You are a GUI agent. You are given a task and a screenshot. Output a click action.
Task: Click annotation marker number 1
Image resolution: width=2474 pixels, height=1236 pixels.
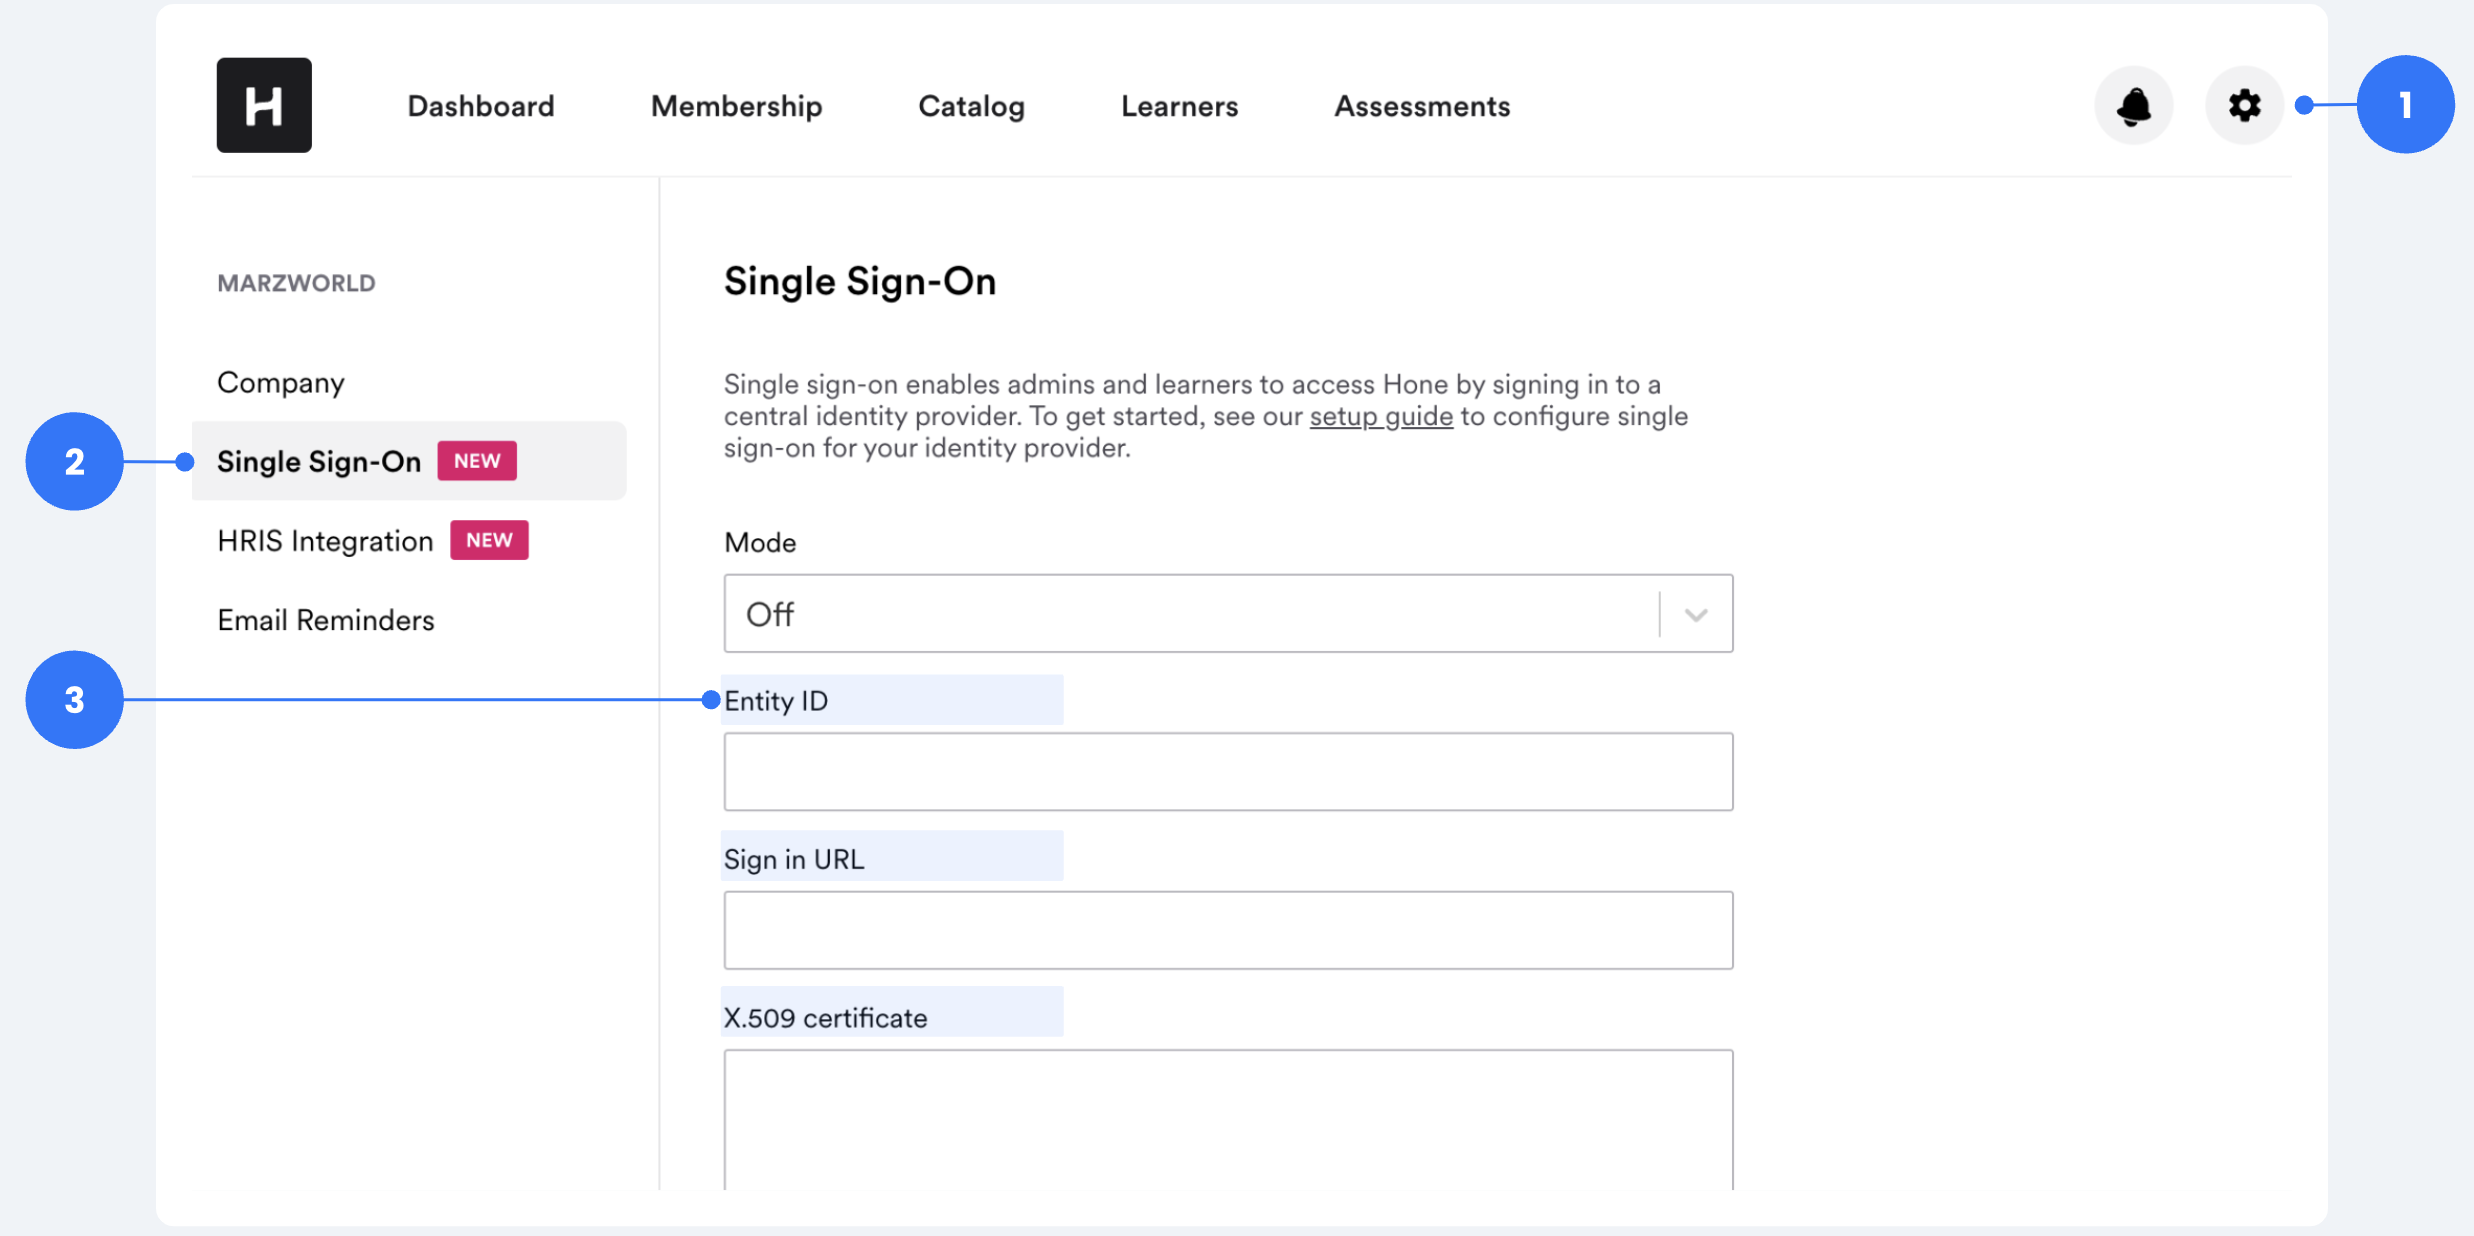pos(2405,104)
